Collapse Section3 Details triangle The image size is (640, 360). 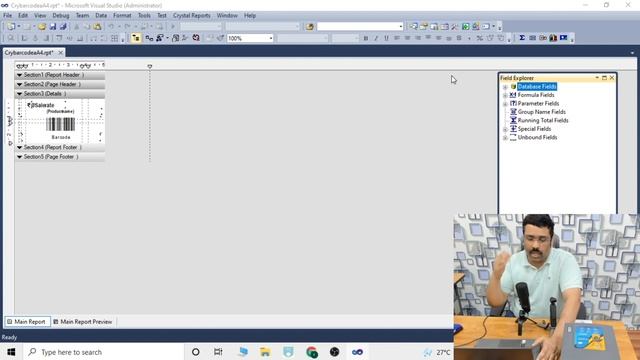tap(19, 94)
